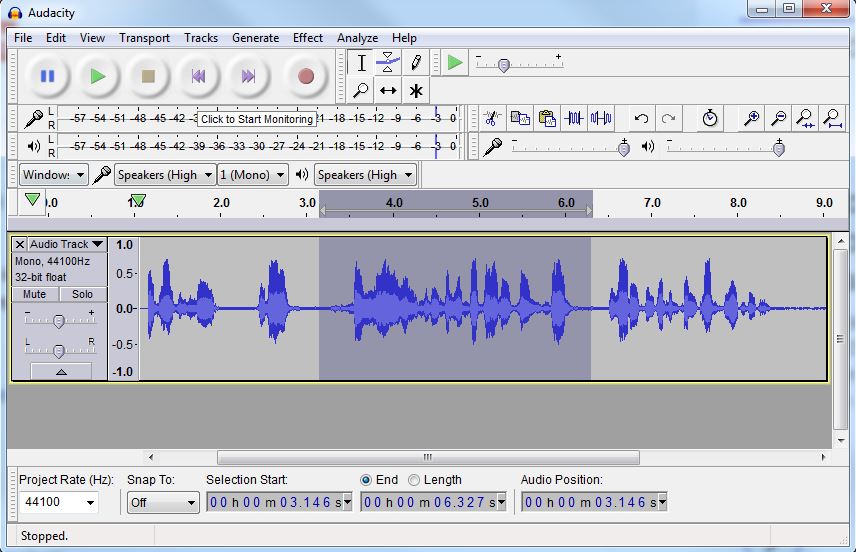
Task: Open the Effect menu
Action: [x=308, y=38]
